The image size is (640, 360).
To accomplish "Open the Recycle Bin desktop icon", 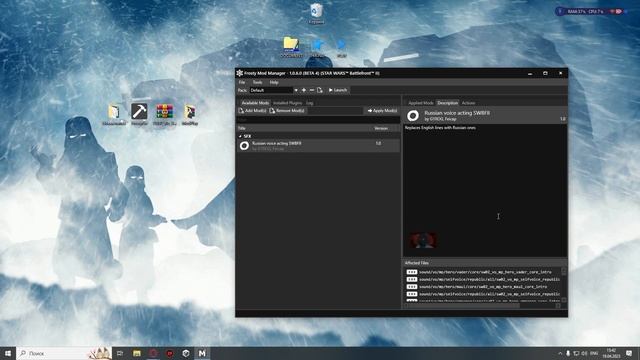I will point(316,13).
